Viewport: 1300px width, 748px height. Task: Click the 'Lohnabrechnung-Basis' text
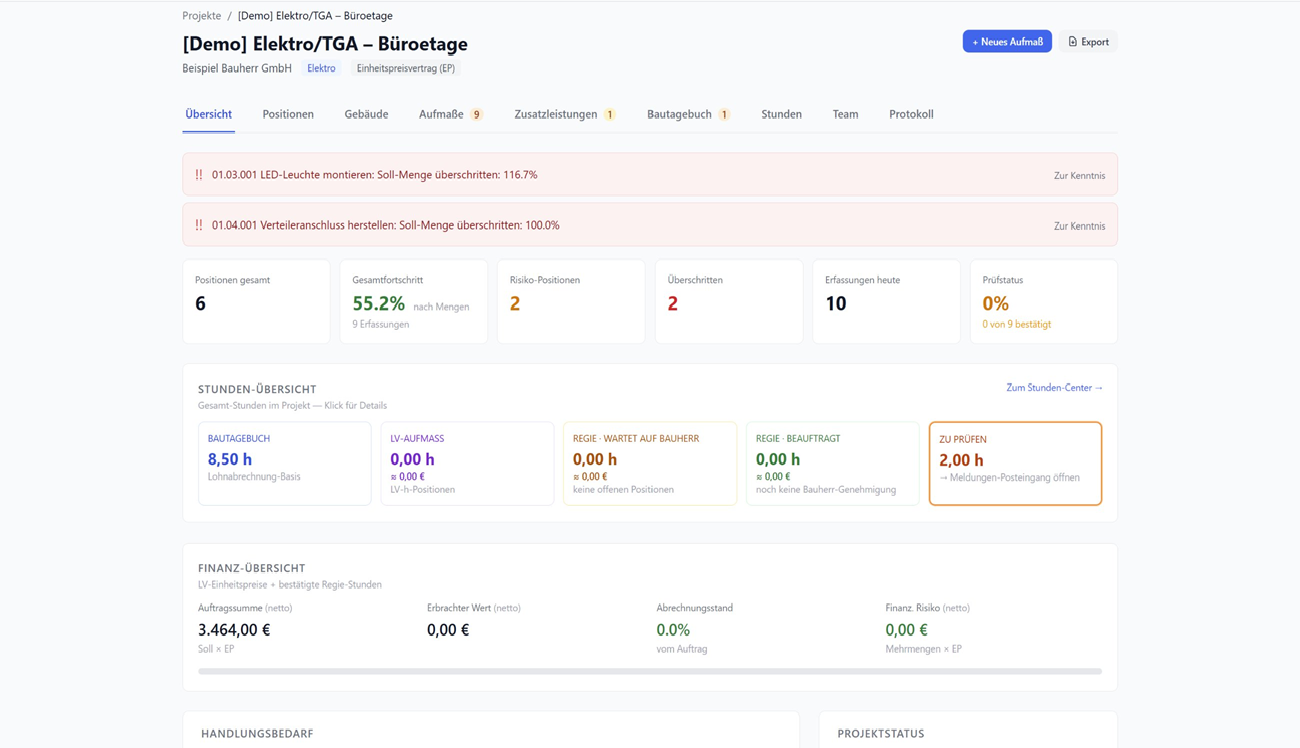(254, 477)
